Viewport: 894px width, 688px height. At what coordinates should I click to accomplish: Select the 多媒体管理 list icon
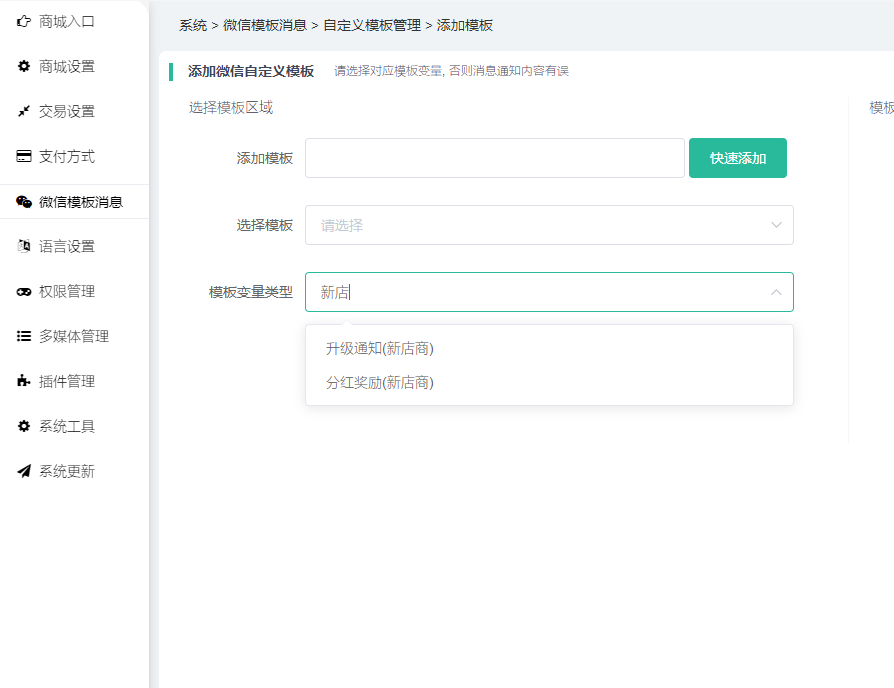24,336
